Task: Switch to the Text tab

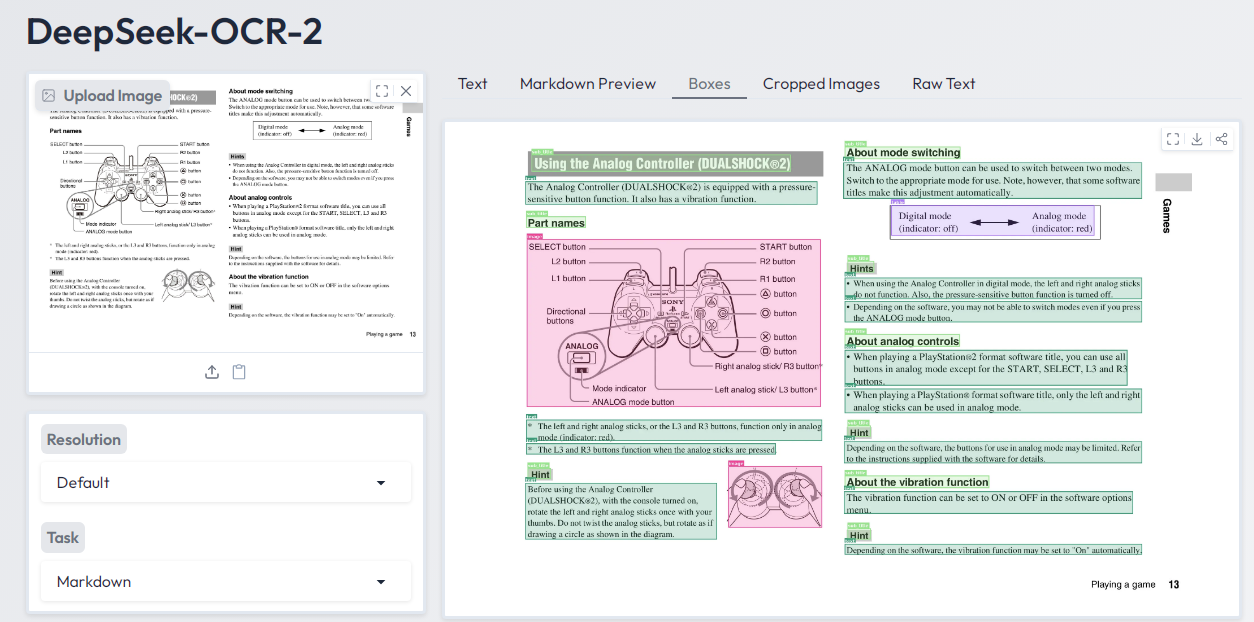Action: click(x=472, y=84)
